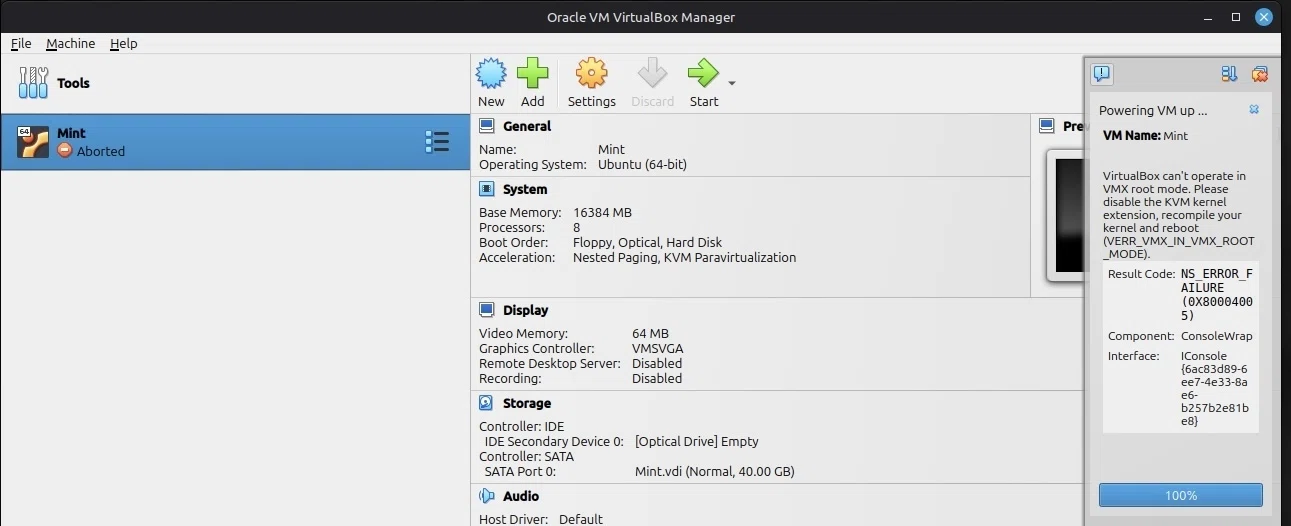
Task: Minimize the VirtualBox Manager window
Action: click(1209, 17)
